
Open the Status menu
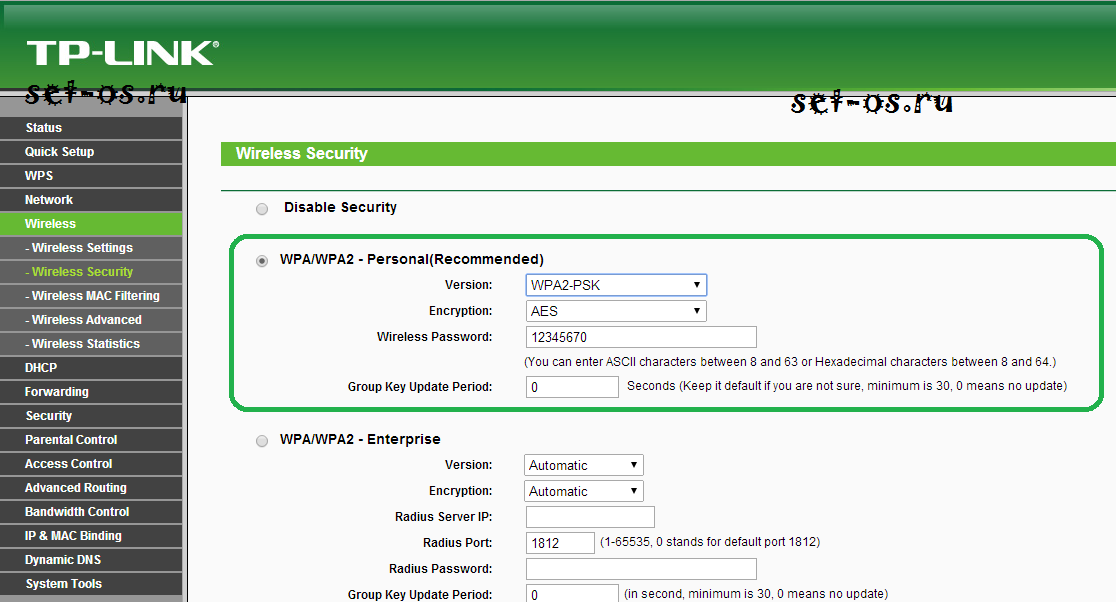[91, 127]
